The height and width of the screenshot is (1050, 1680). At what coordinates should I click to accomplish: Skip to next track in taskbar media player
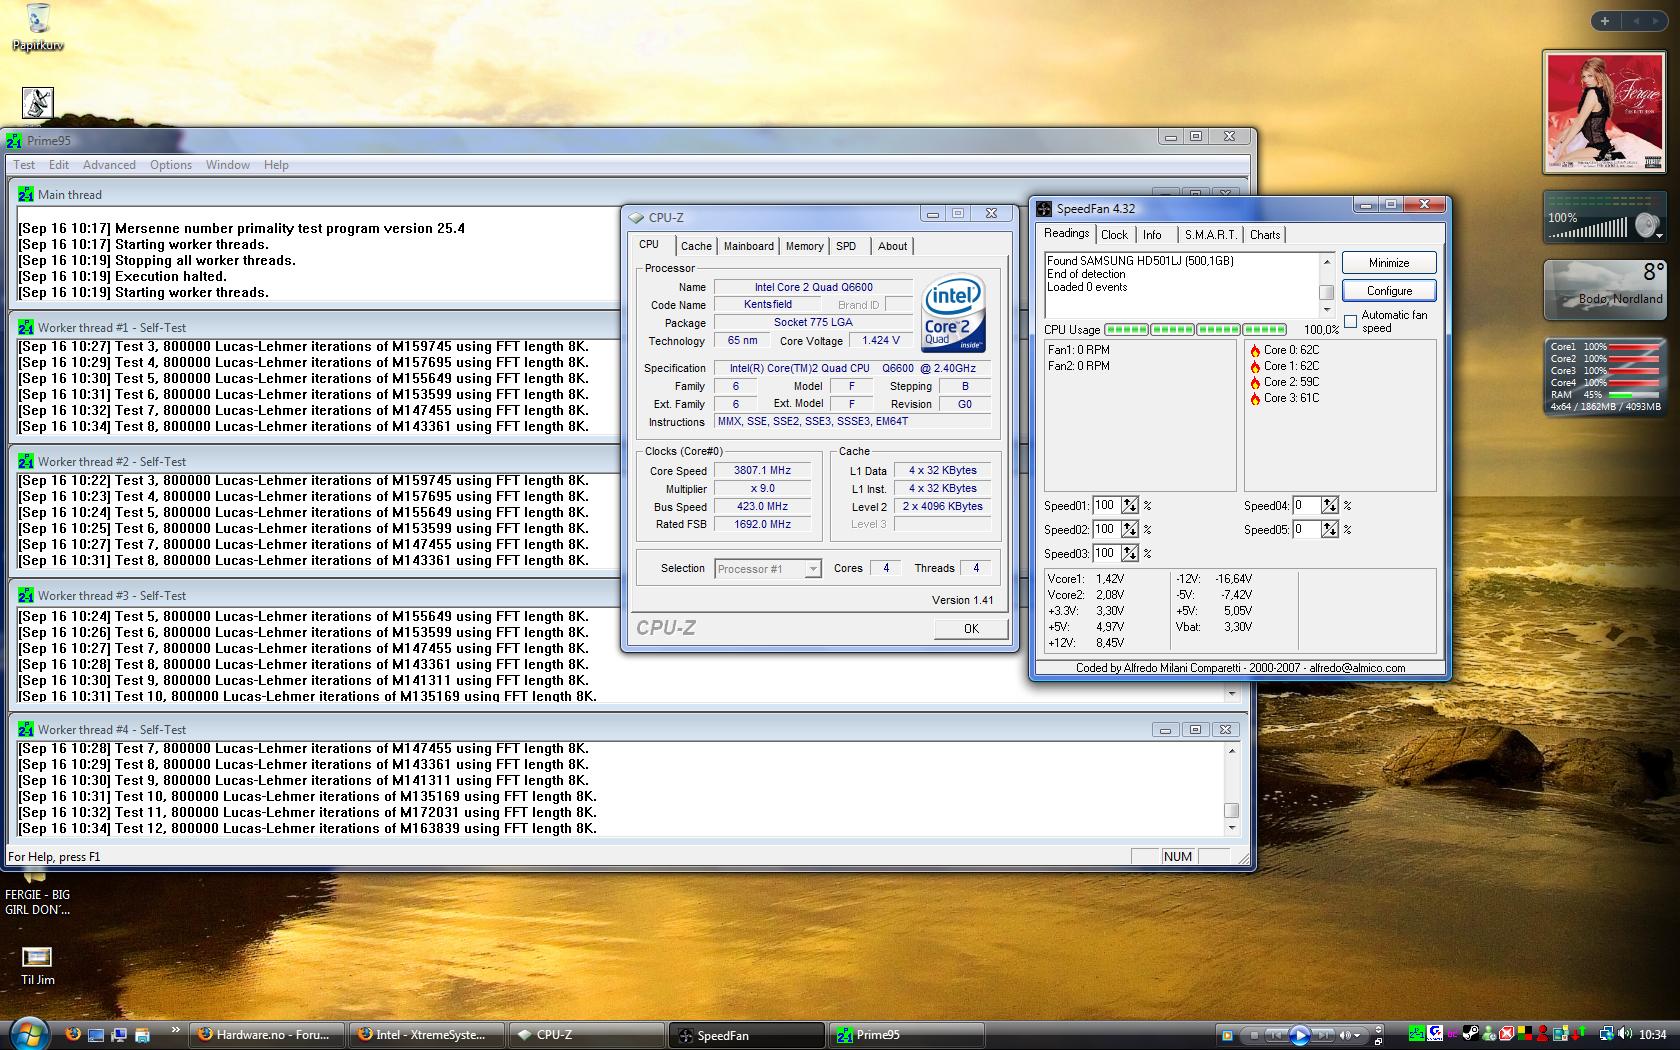point(1323,1035)
